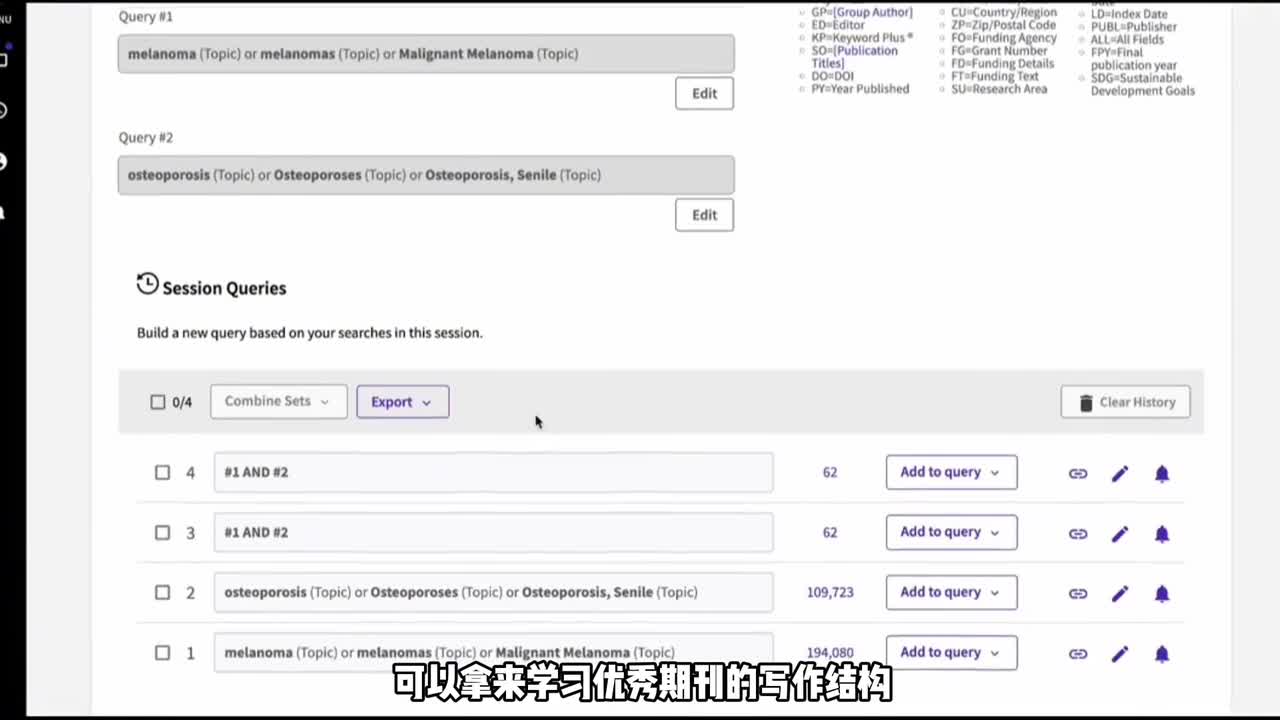Copy link icon for set 2 osteoporosis
Screen dimensions: 1280x720
coord(1077,593)
